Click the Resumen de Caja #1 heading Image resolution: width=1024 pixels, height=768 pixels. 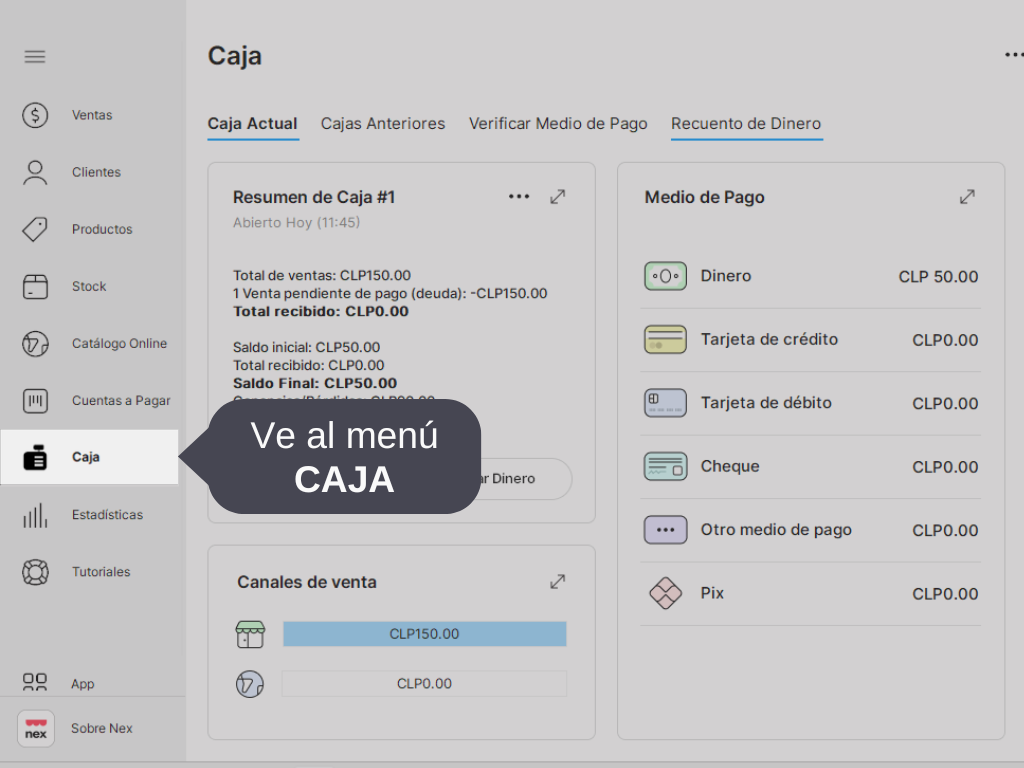tap(314, 197)
